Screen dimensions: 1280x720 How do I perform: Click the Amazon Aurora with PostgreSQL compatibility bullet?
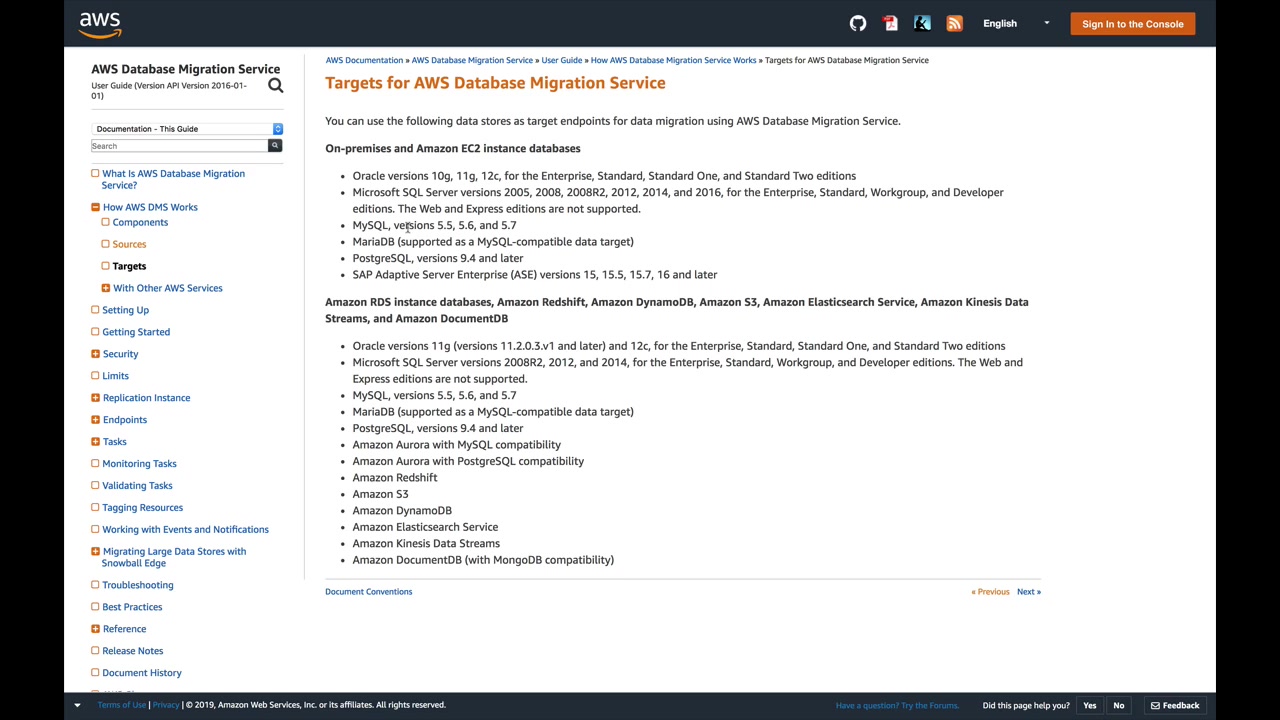[x=468, y=461]
